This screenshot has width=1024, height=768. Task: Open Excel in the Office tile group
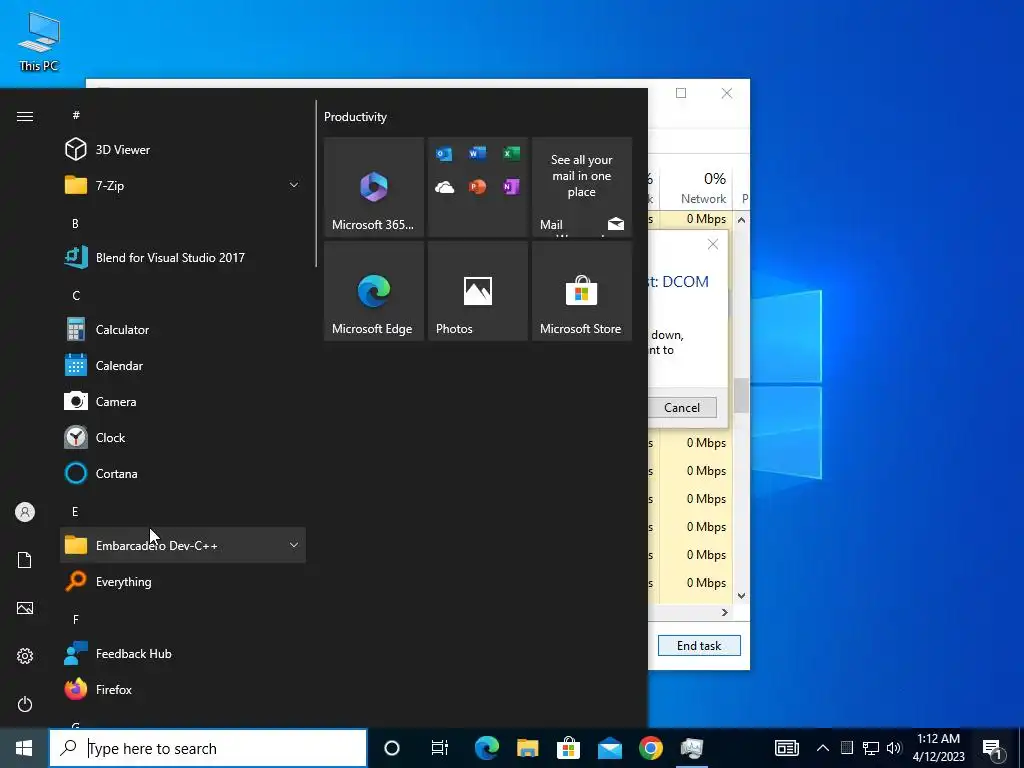point(511,153)
